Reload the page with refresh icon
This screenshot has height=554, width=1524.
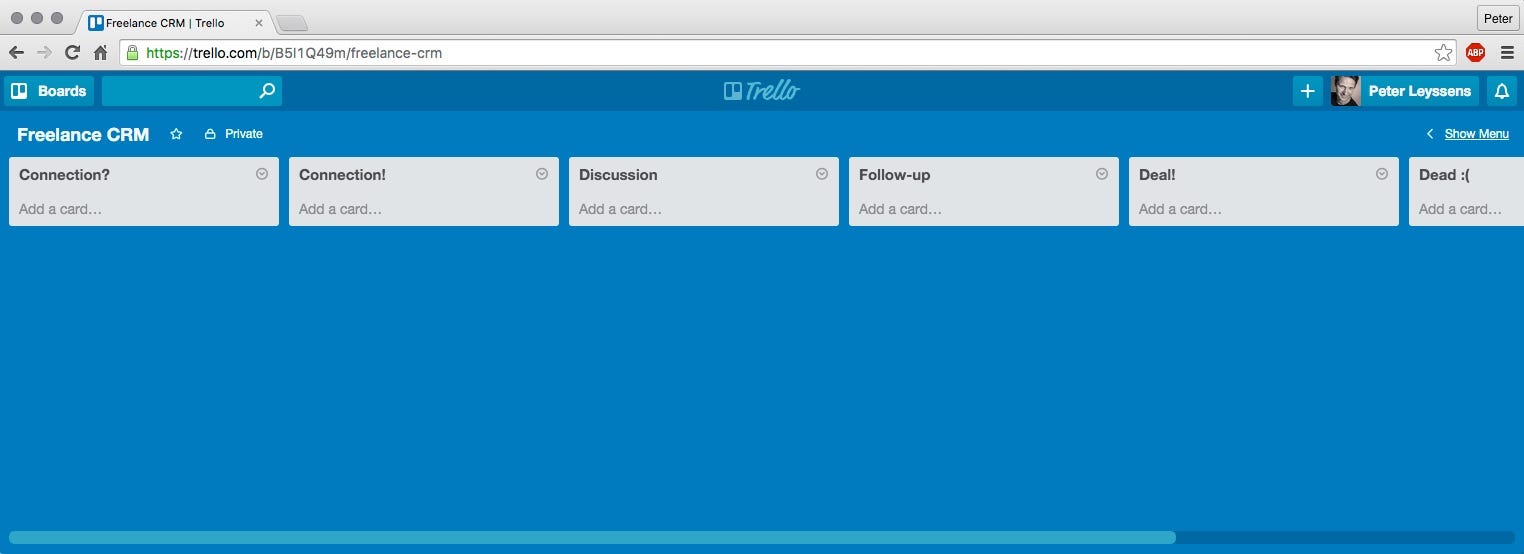pos(72,53)
